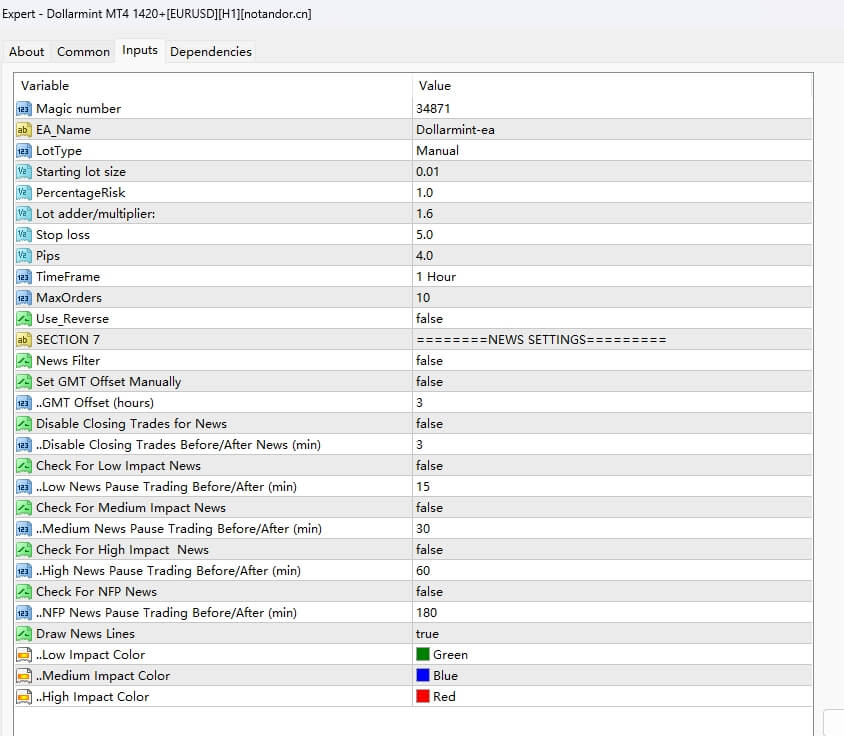This screenshot has height=736, width=844.
Task: Click the boolean icon beside News Filter
Action: click(x=24, y=361)
